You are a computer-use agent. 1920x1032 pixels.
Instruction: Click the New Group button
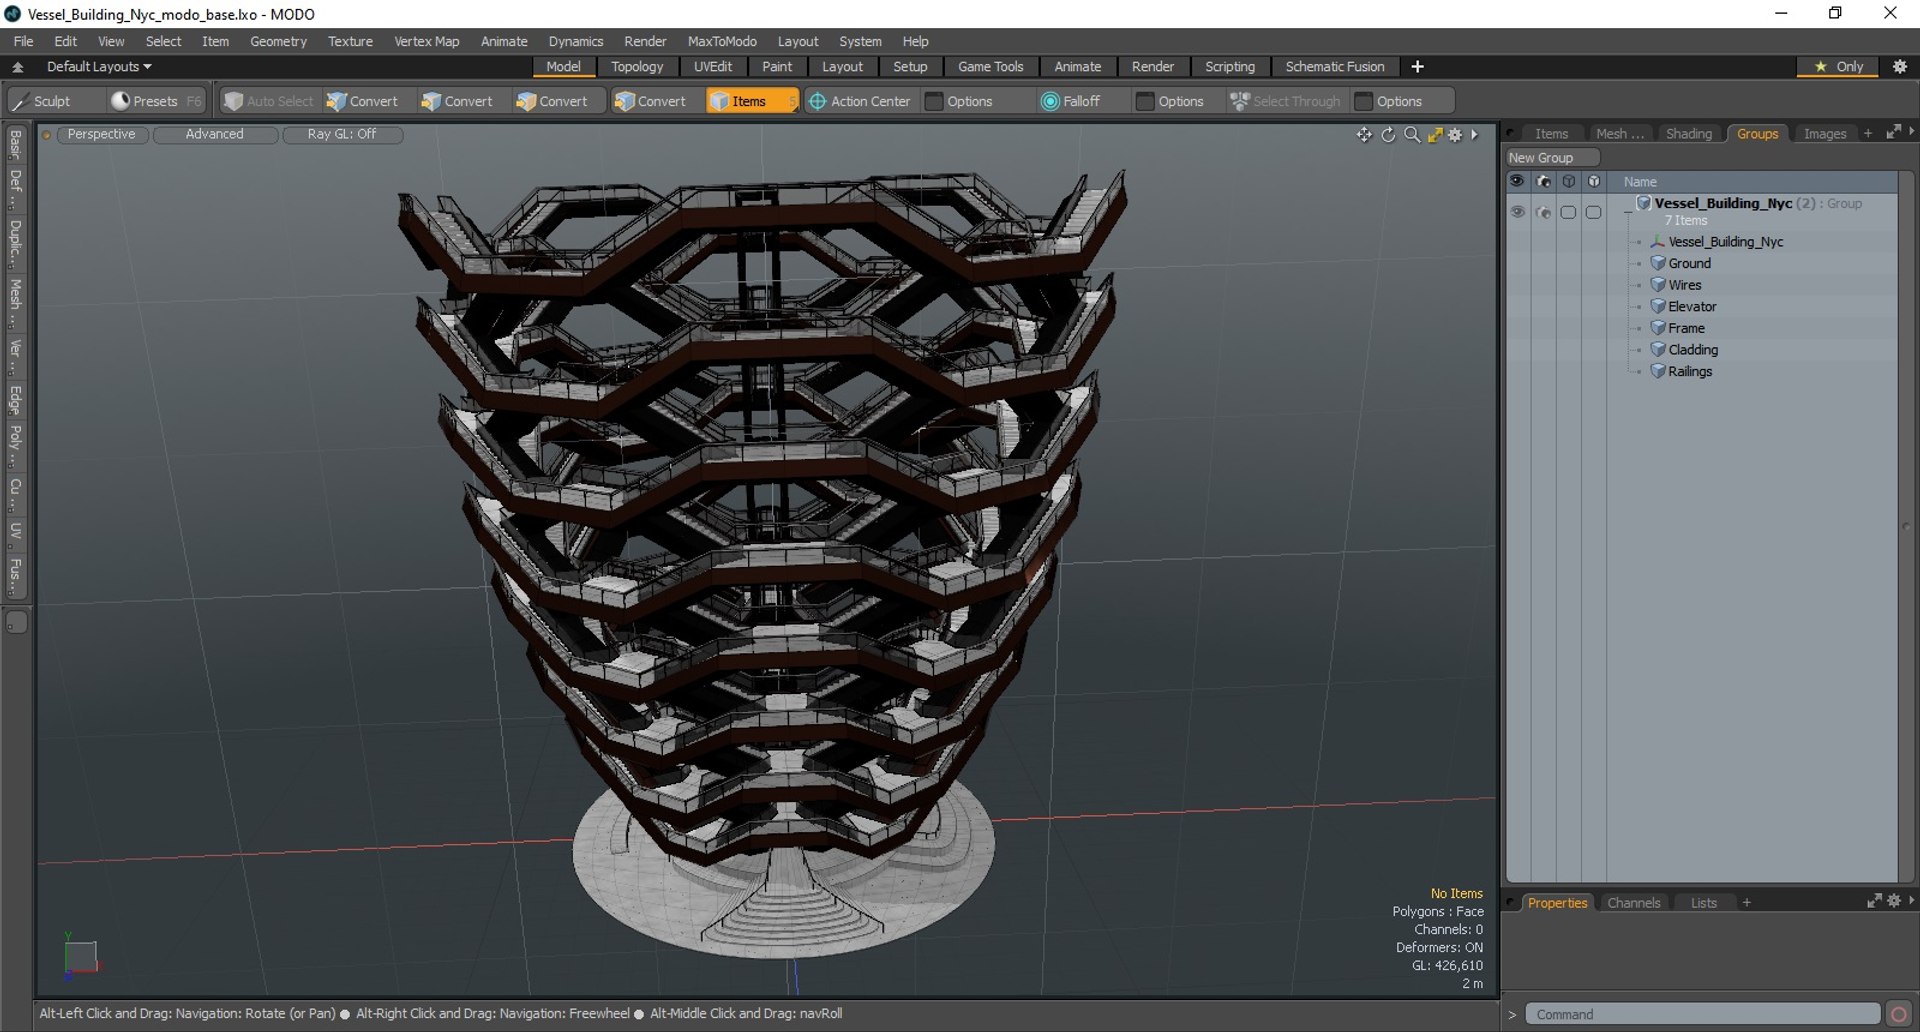point(1552,158)
